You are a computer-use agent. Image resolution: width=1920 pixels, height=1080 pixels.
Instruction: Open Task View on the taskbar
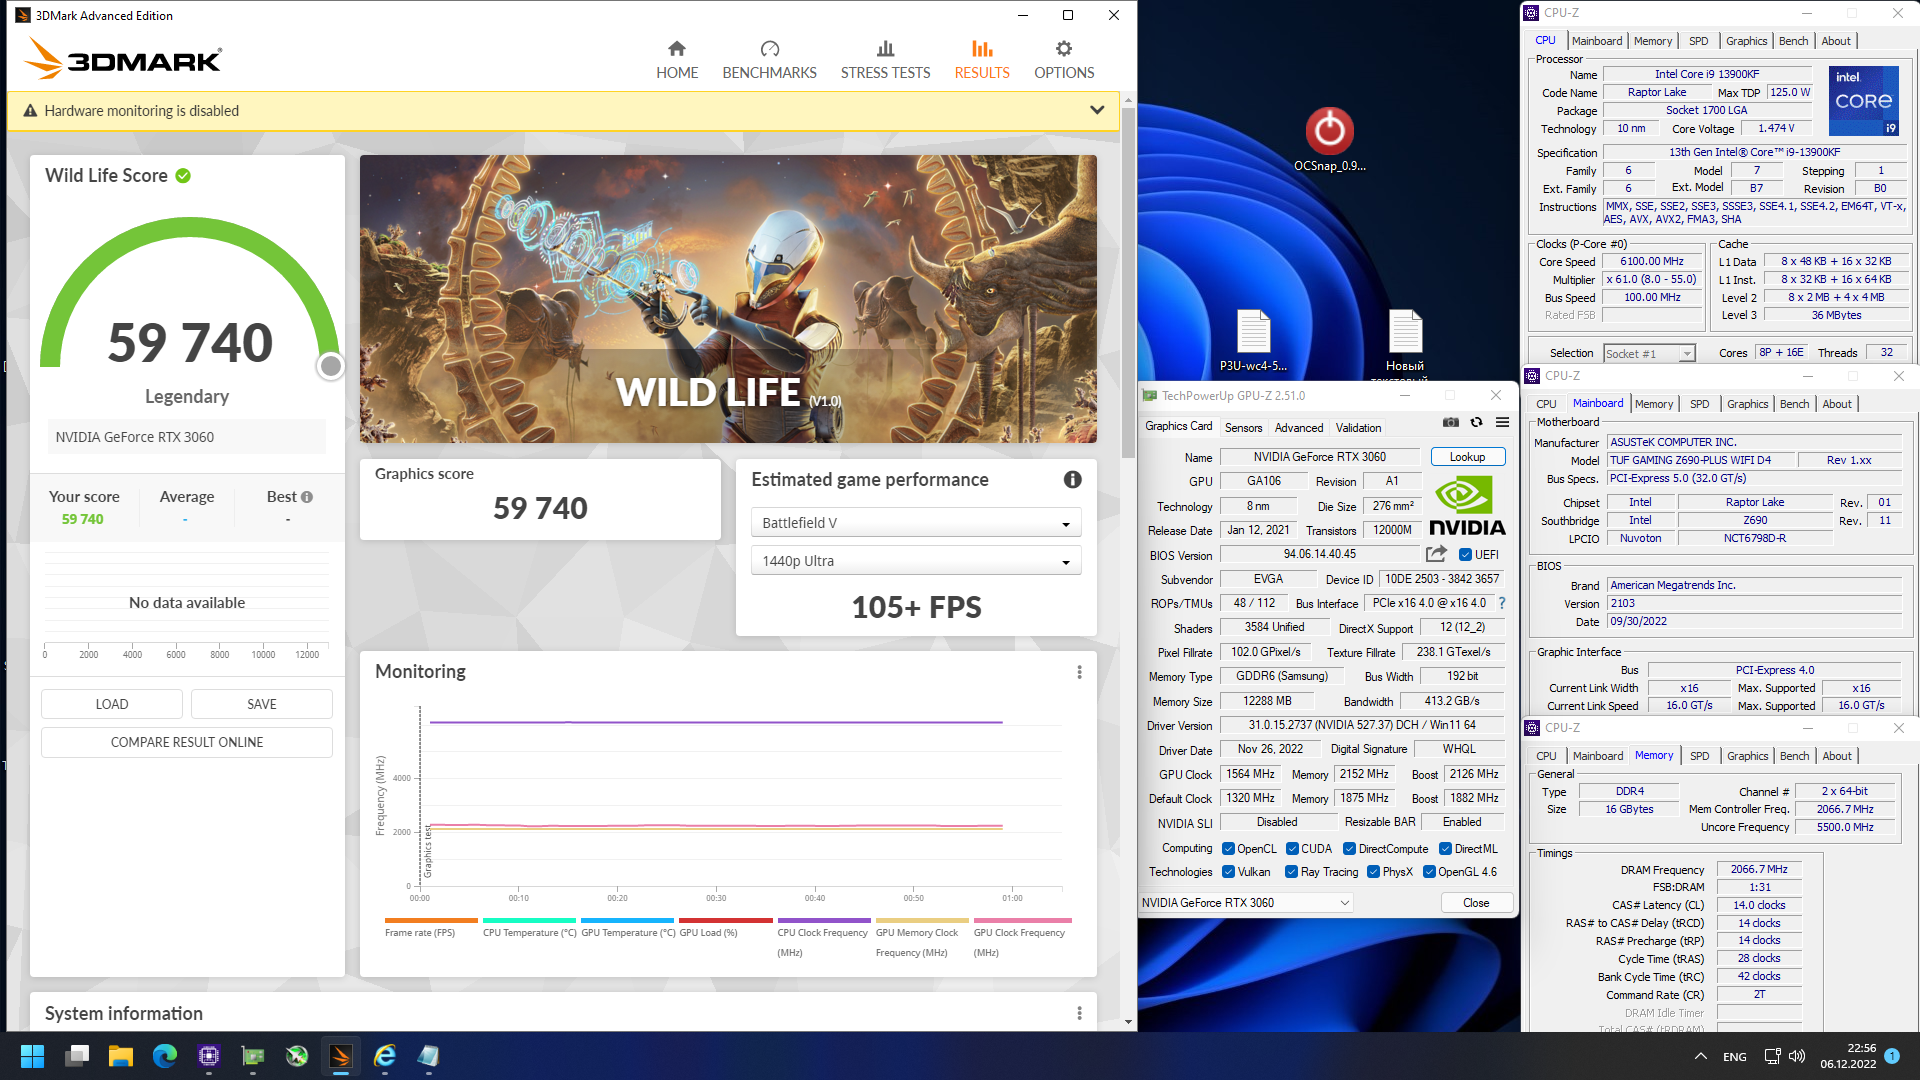point(77,1056)
